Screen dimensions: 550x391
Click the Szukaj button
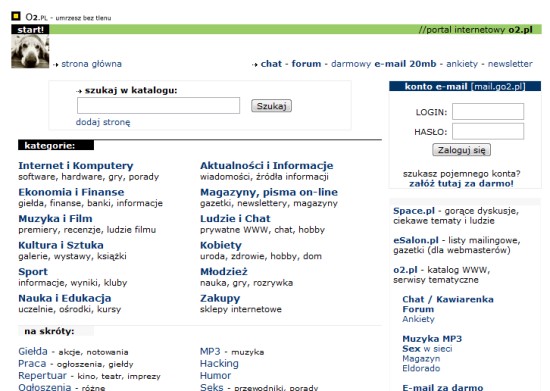271,106
